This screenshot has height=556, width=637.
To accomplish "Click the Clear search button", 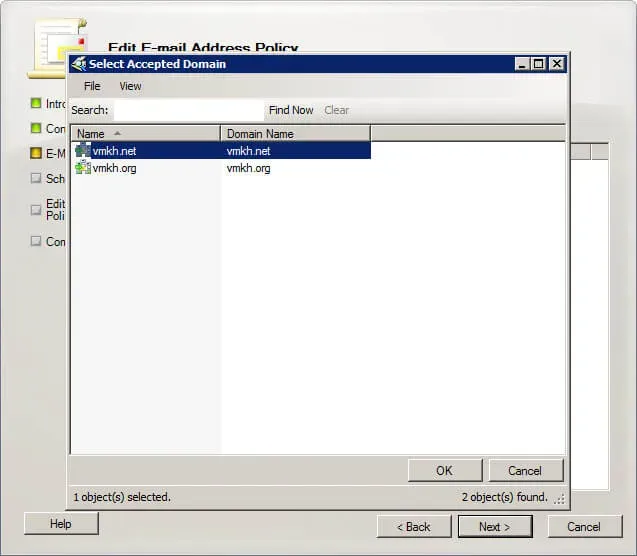I will point(337,110).
